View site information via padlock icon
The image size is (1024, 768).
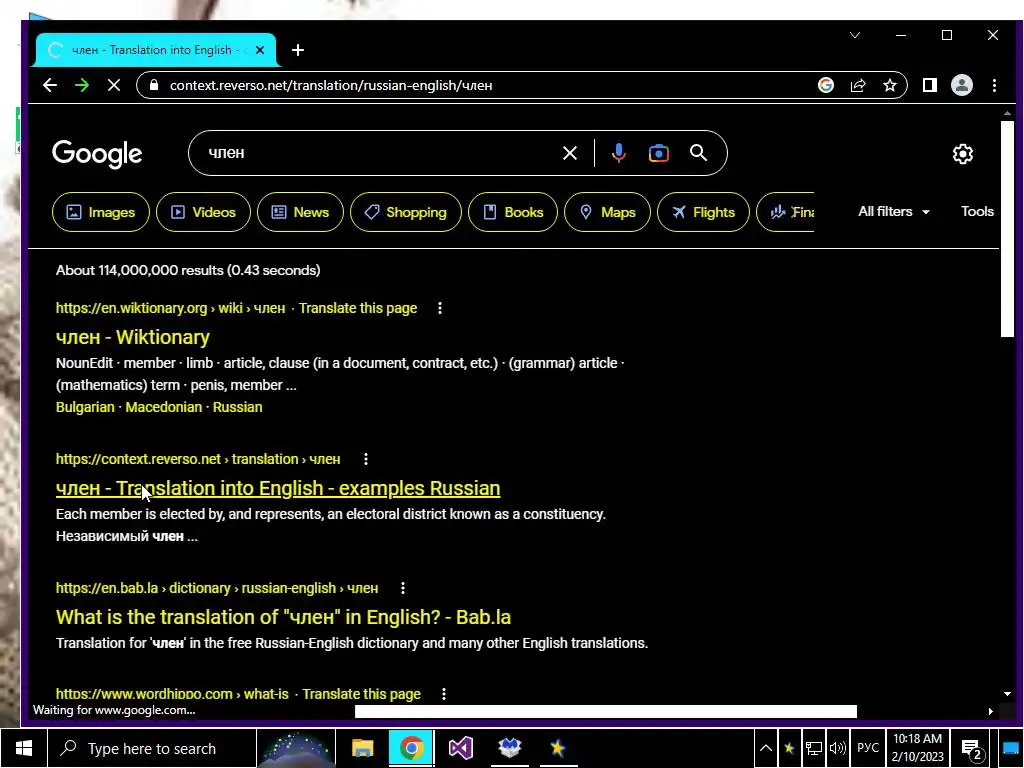pos(154,85)
